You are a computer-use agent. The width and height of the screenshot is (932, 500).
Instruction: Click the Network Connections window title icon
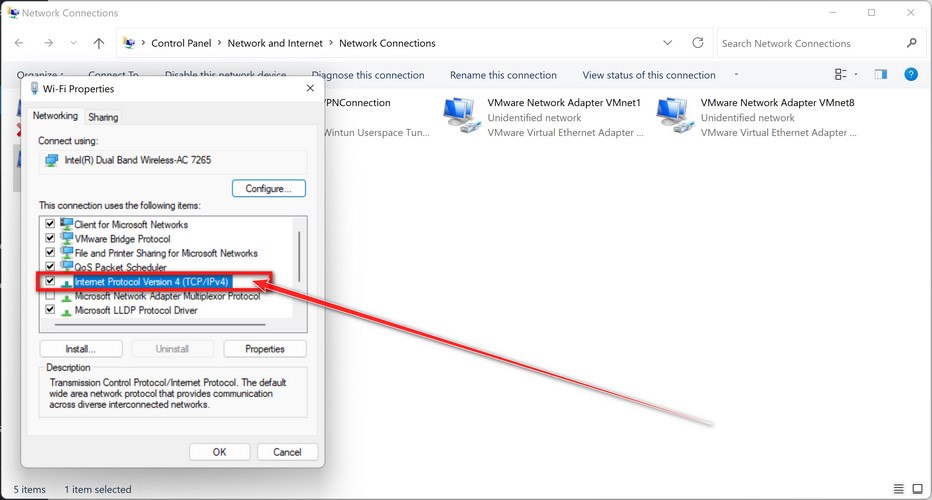pyautogui.click(x=12, y=12)
